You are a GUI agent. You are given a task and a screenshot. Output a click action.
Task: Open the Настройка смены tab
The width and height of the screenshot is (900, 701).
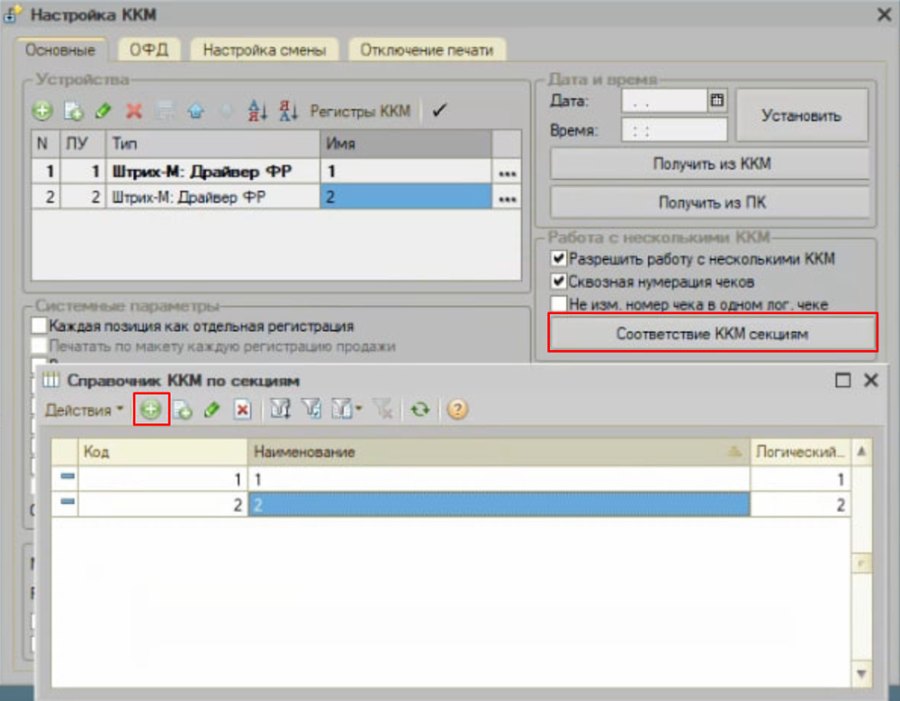[265, 51]
